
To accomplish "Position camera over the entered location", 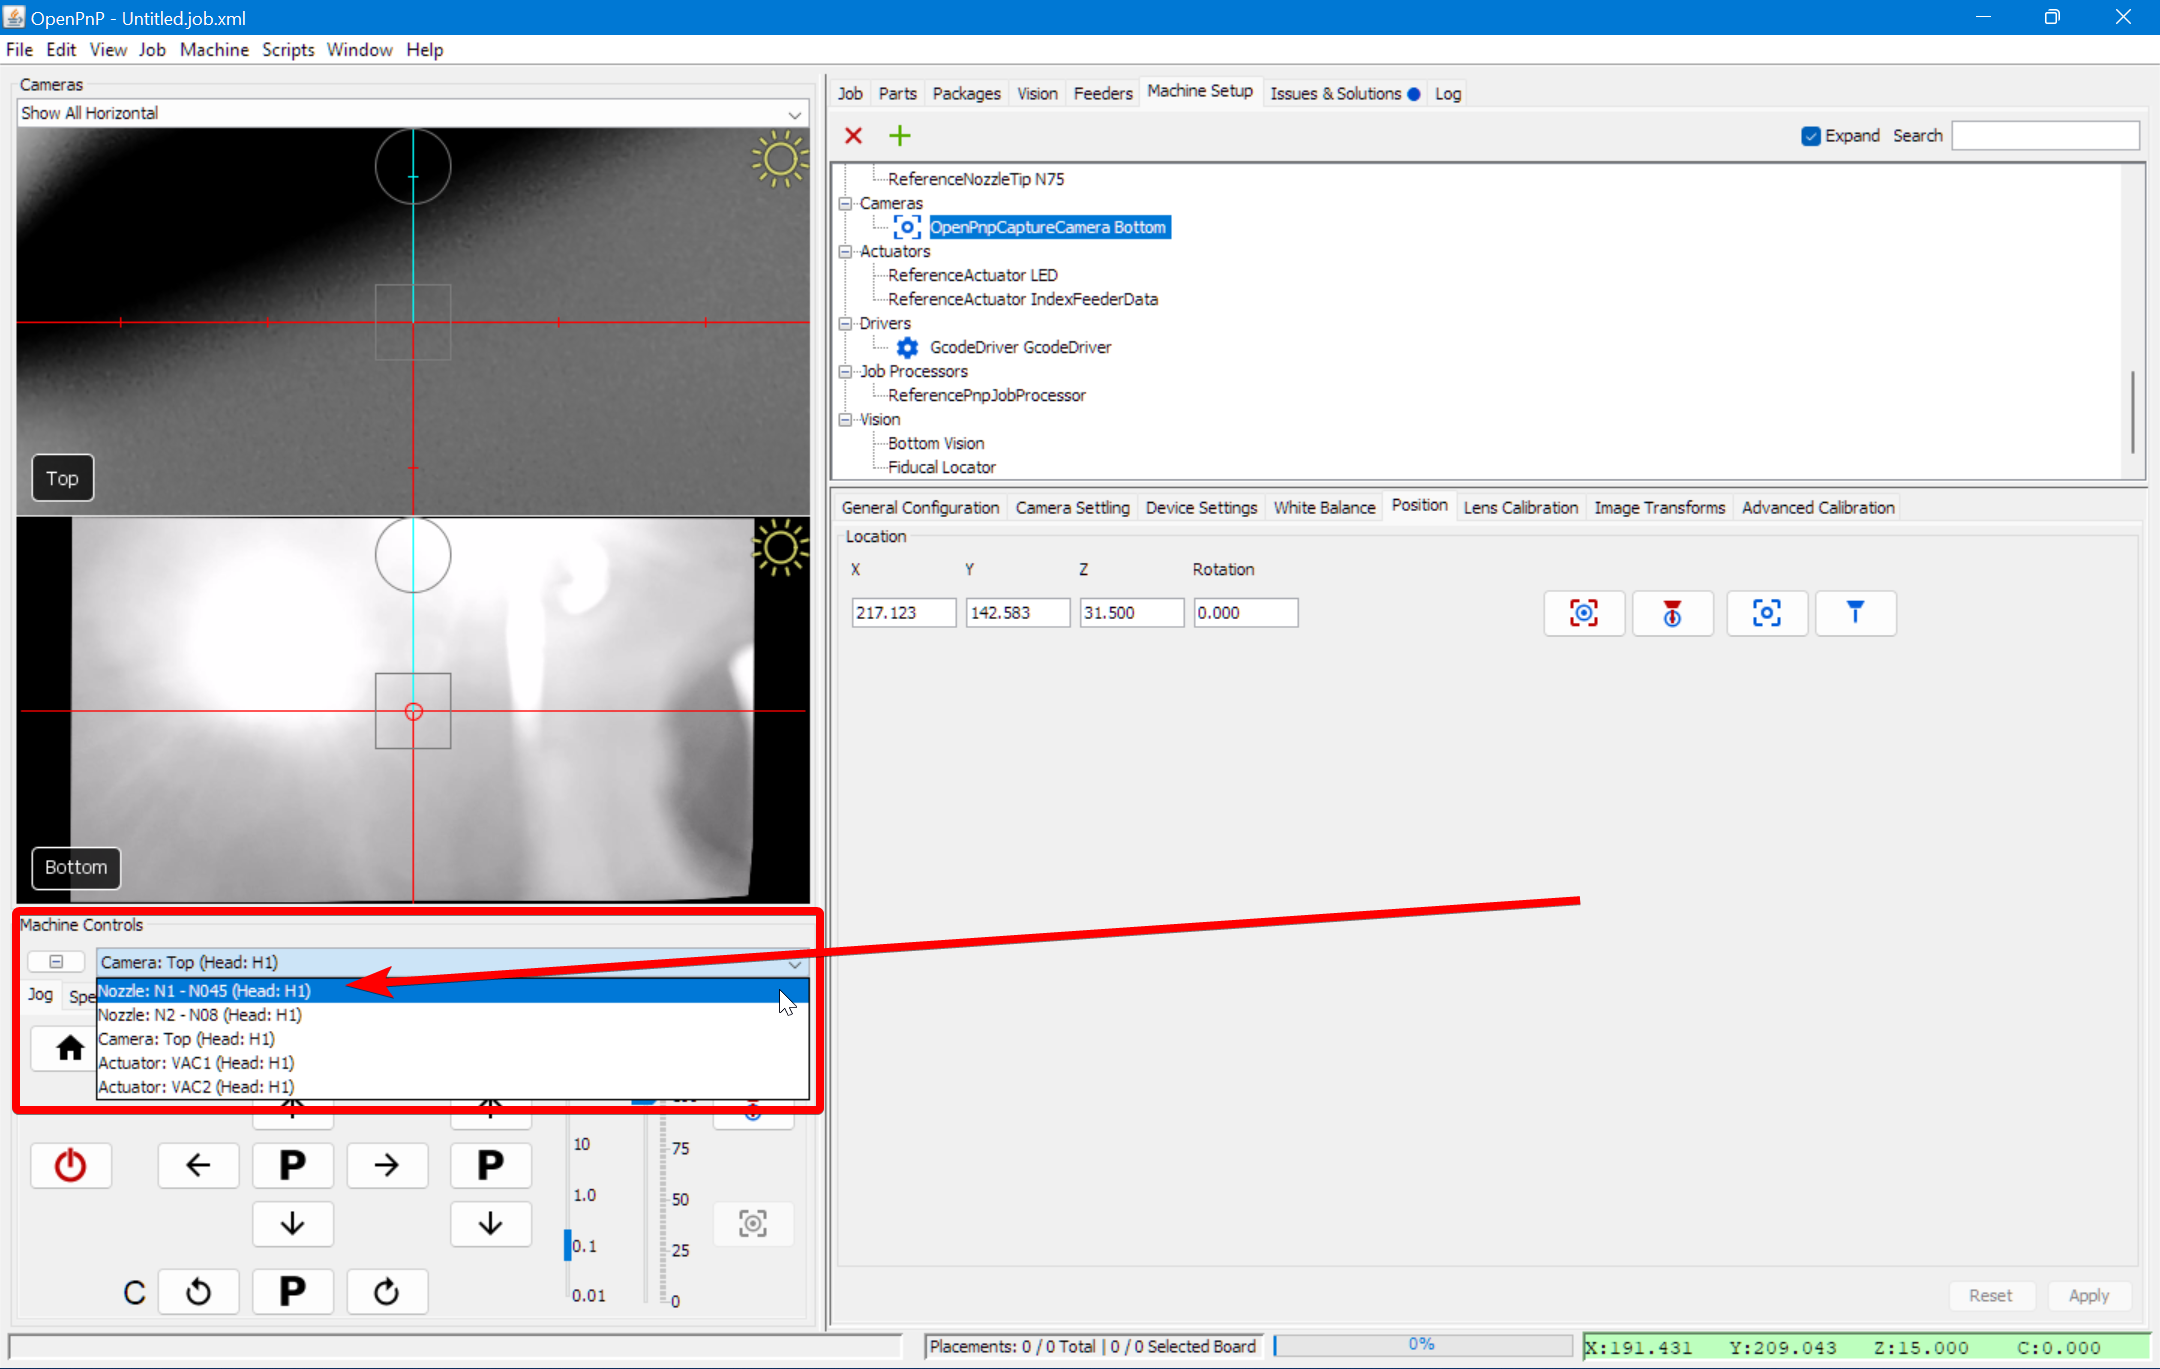I will 1766,613.
